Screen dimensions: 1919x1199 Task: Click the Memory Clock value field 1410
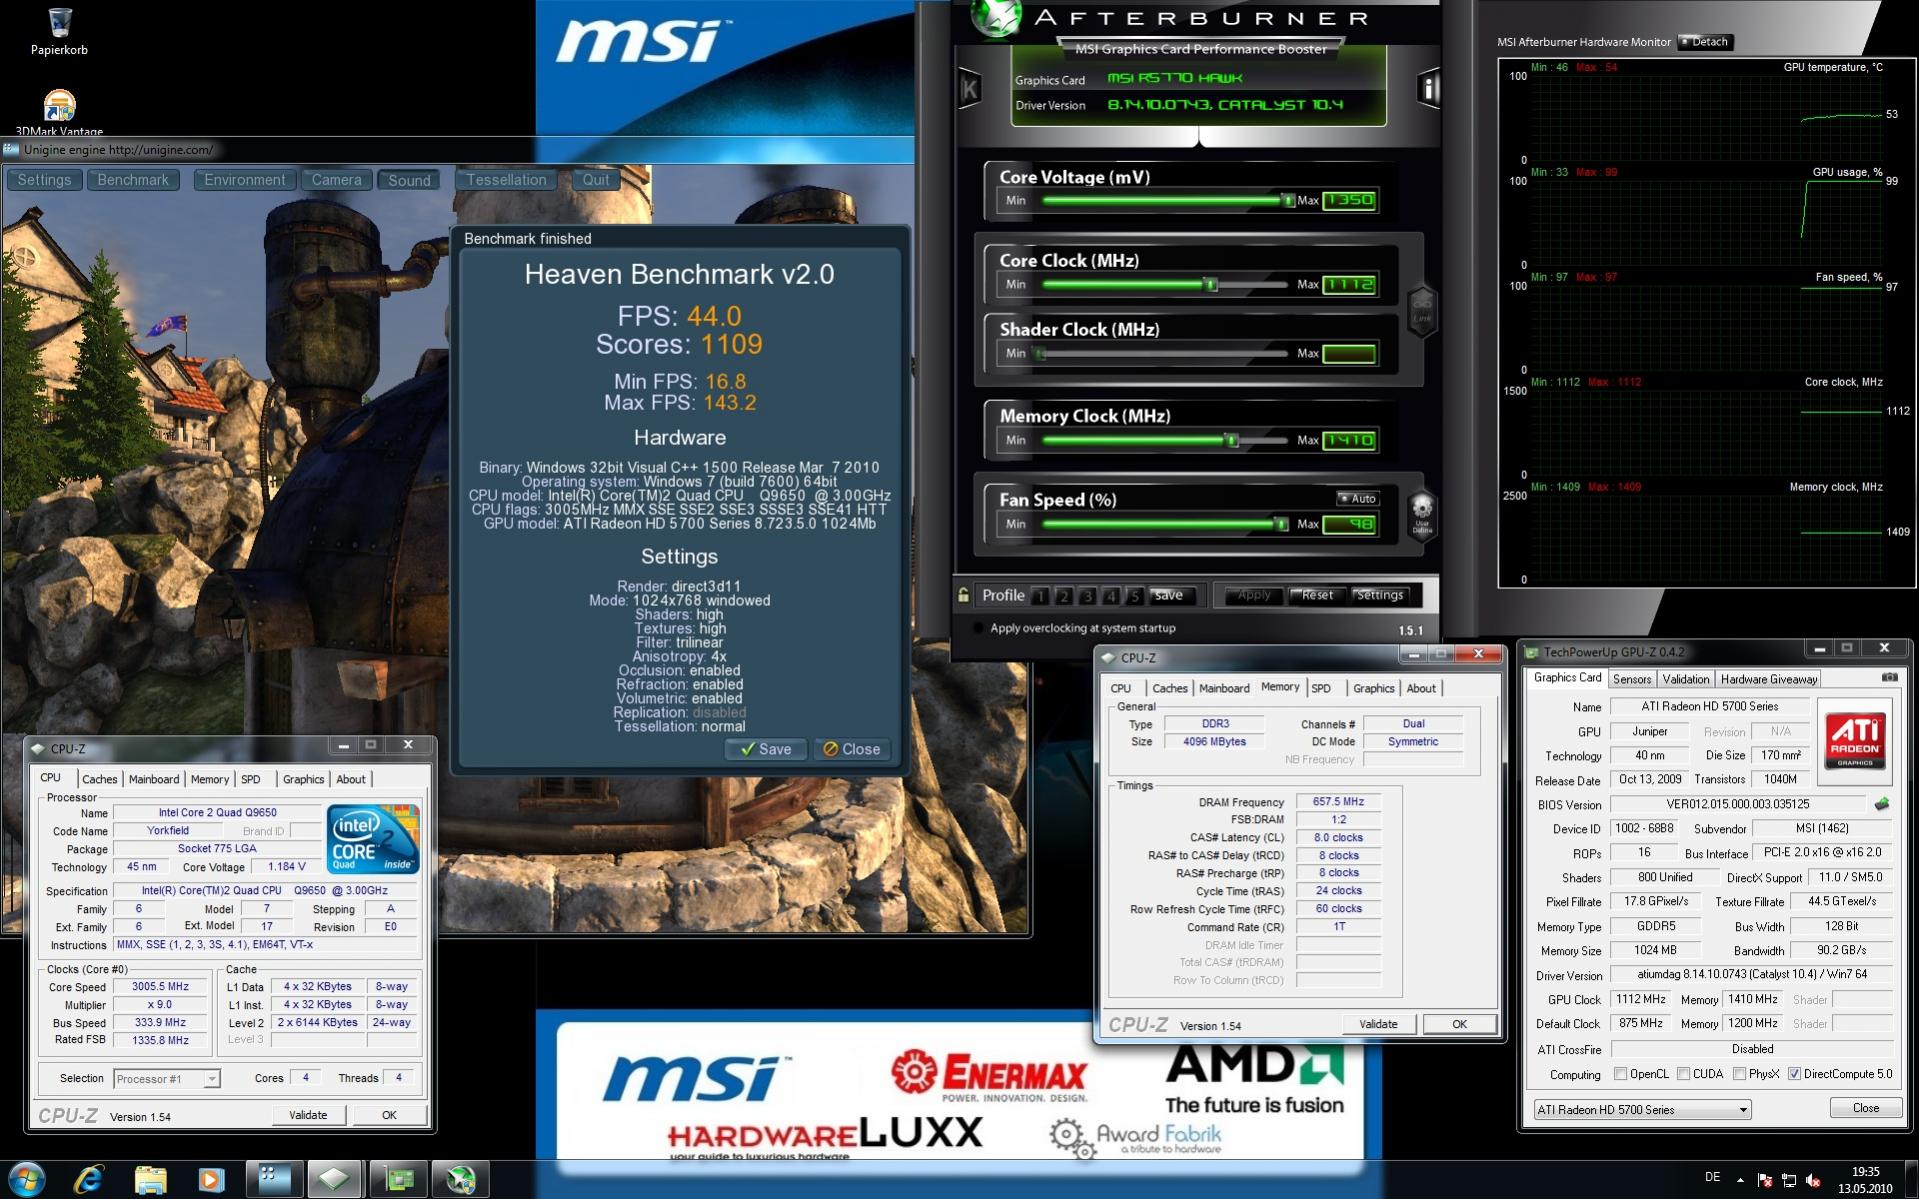(x=1349, y=440)
